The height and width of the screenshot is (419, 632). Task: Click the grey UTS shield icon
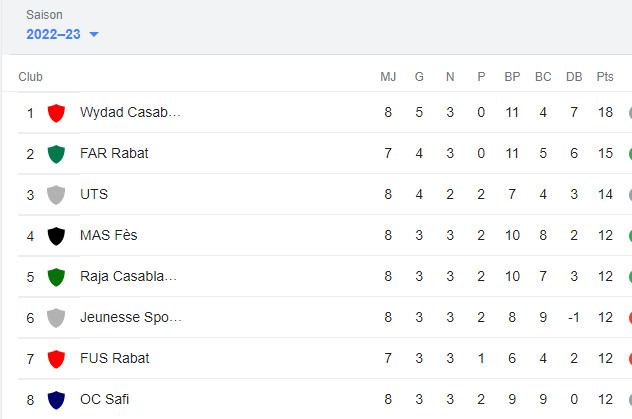[x=56, y=195]
